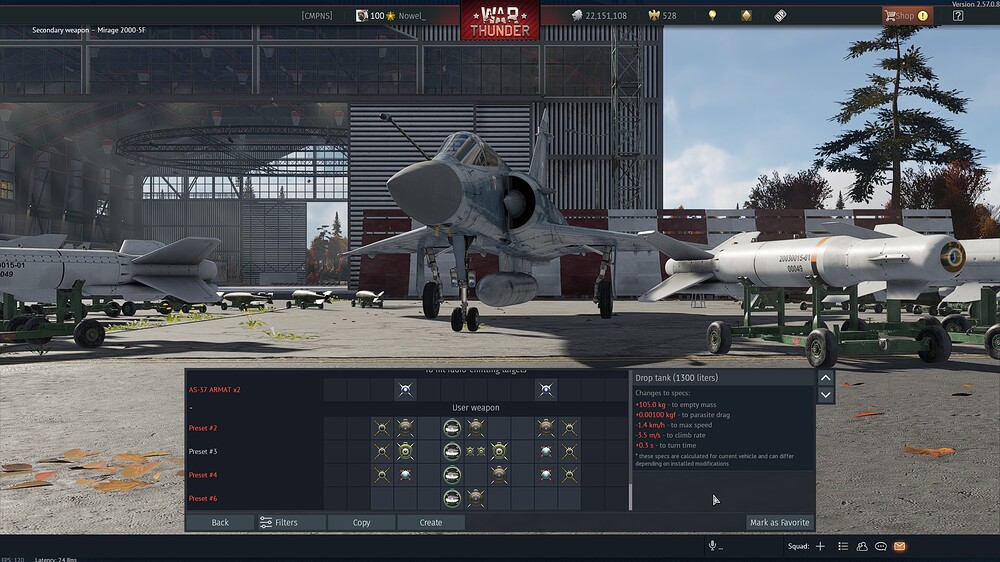Click the drop tank icon in Preset #2 row
This screenshot has width=1000, height=562.
point(452,428)
